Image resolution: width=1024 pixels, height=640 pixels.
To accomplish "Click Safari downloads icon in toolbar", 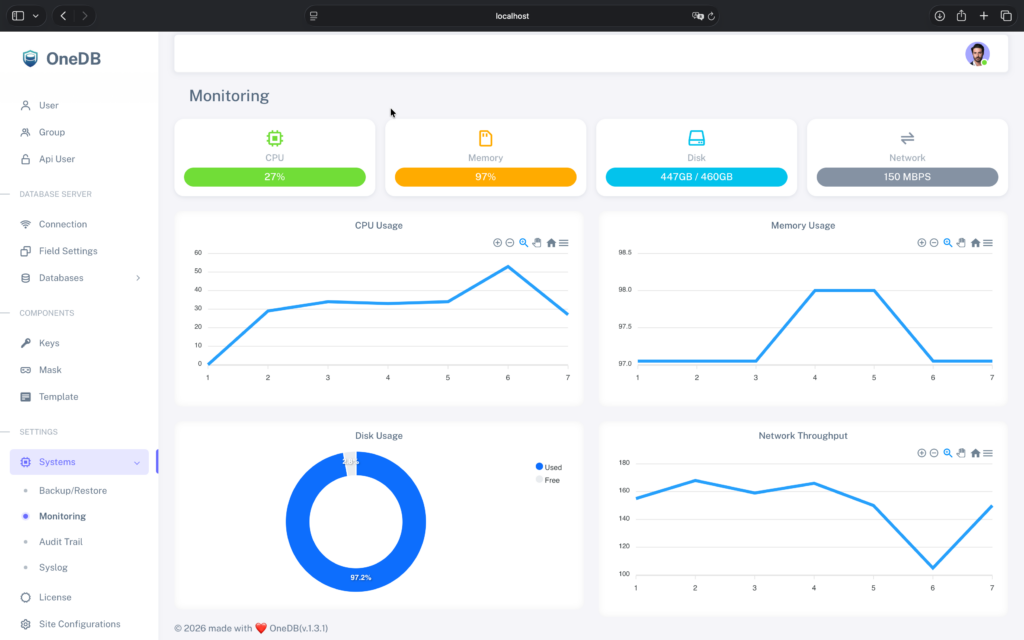I will pyautogui.click(x=939, y=16).
